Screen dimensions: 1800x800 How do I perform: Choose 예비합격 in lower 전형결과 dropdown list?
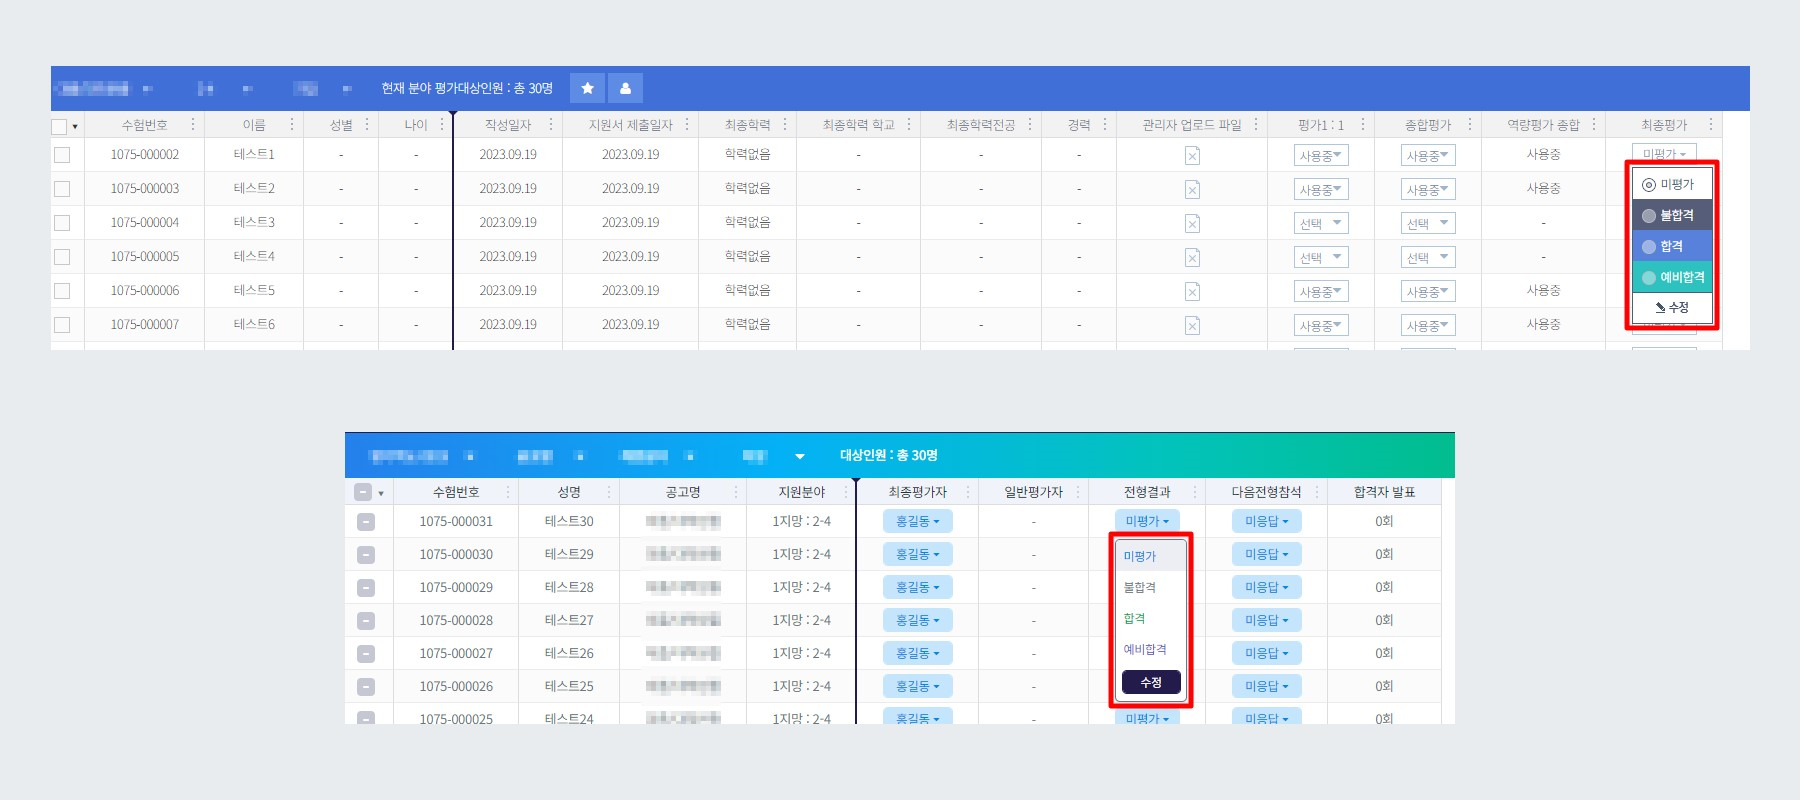tap(1150, 649)
